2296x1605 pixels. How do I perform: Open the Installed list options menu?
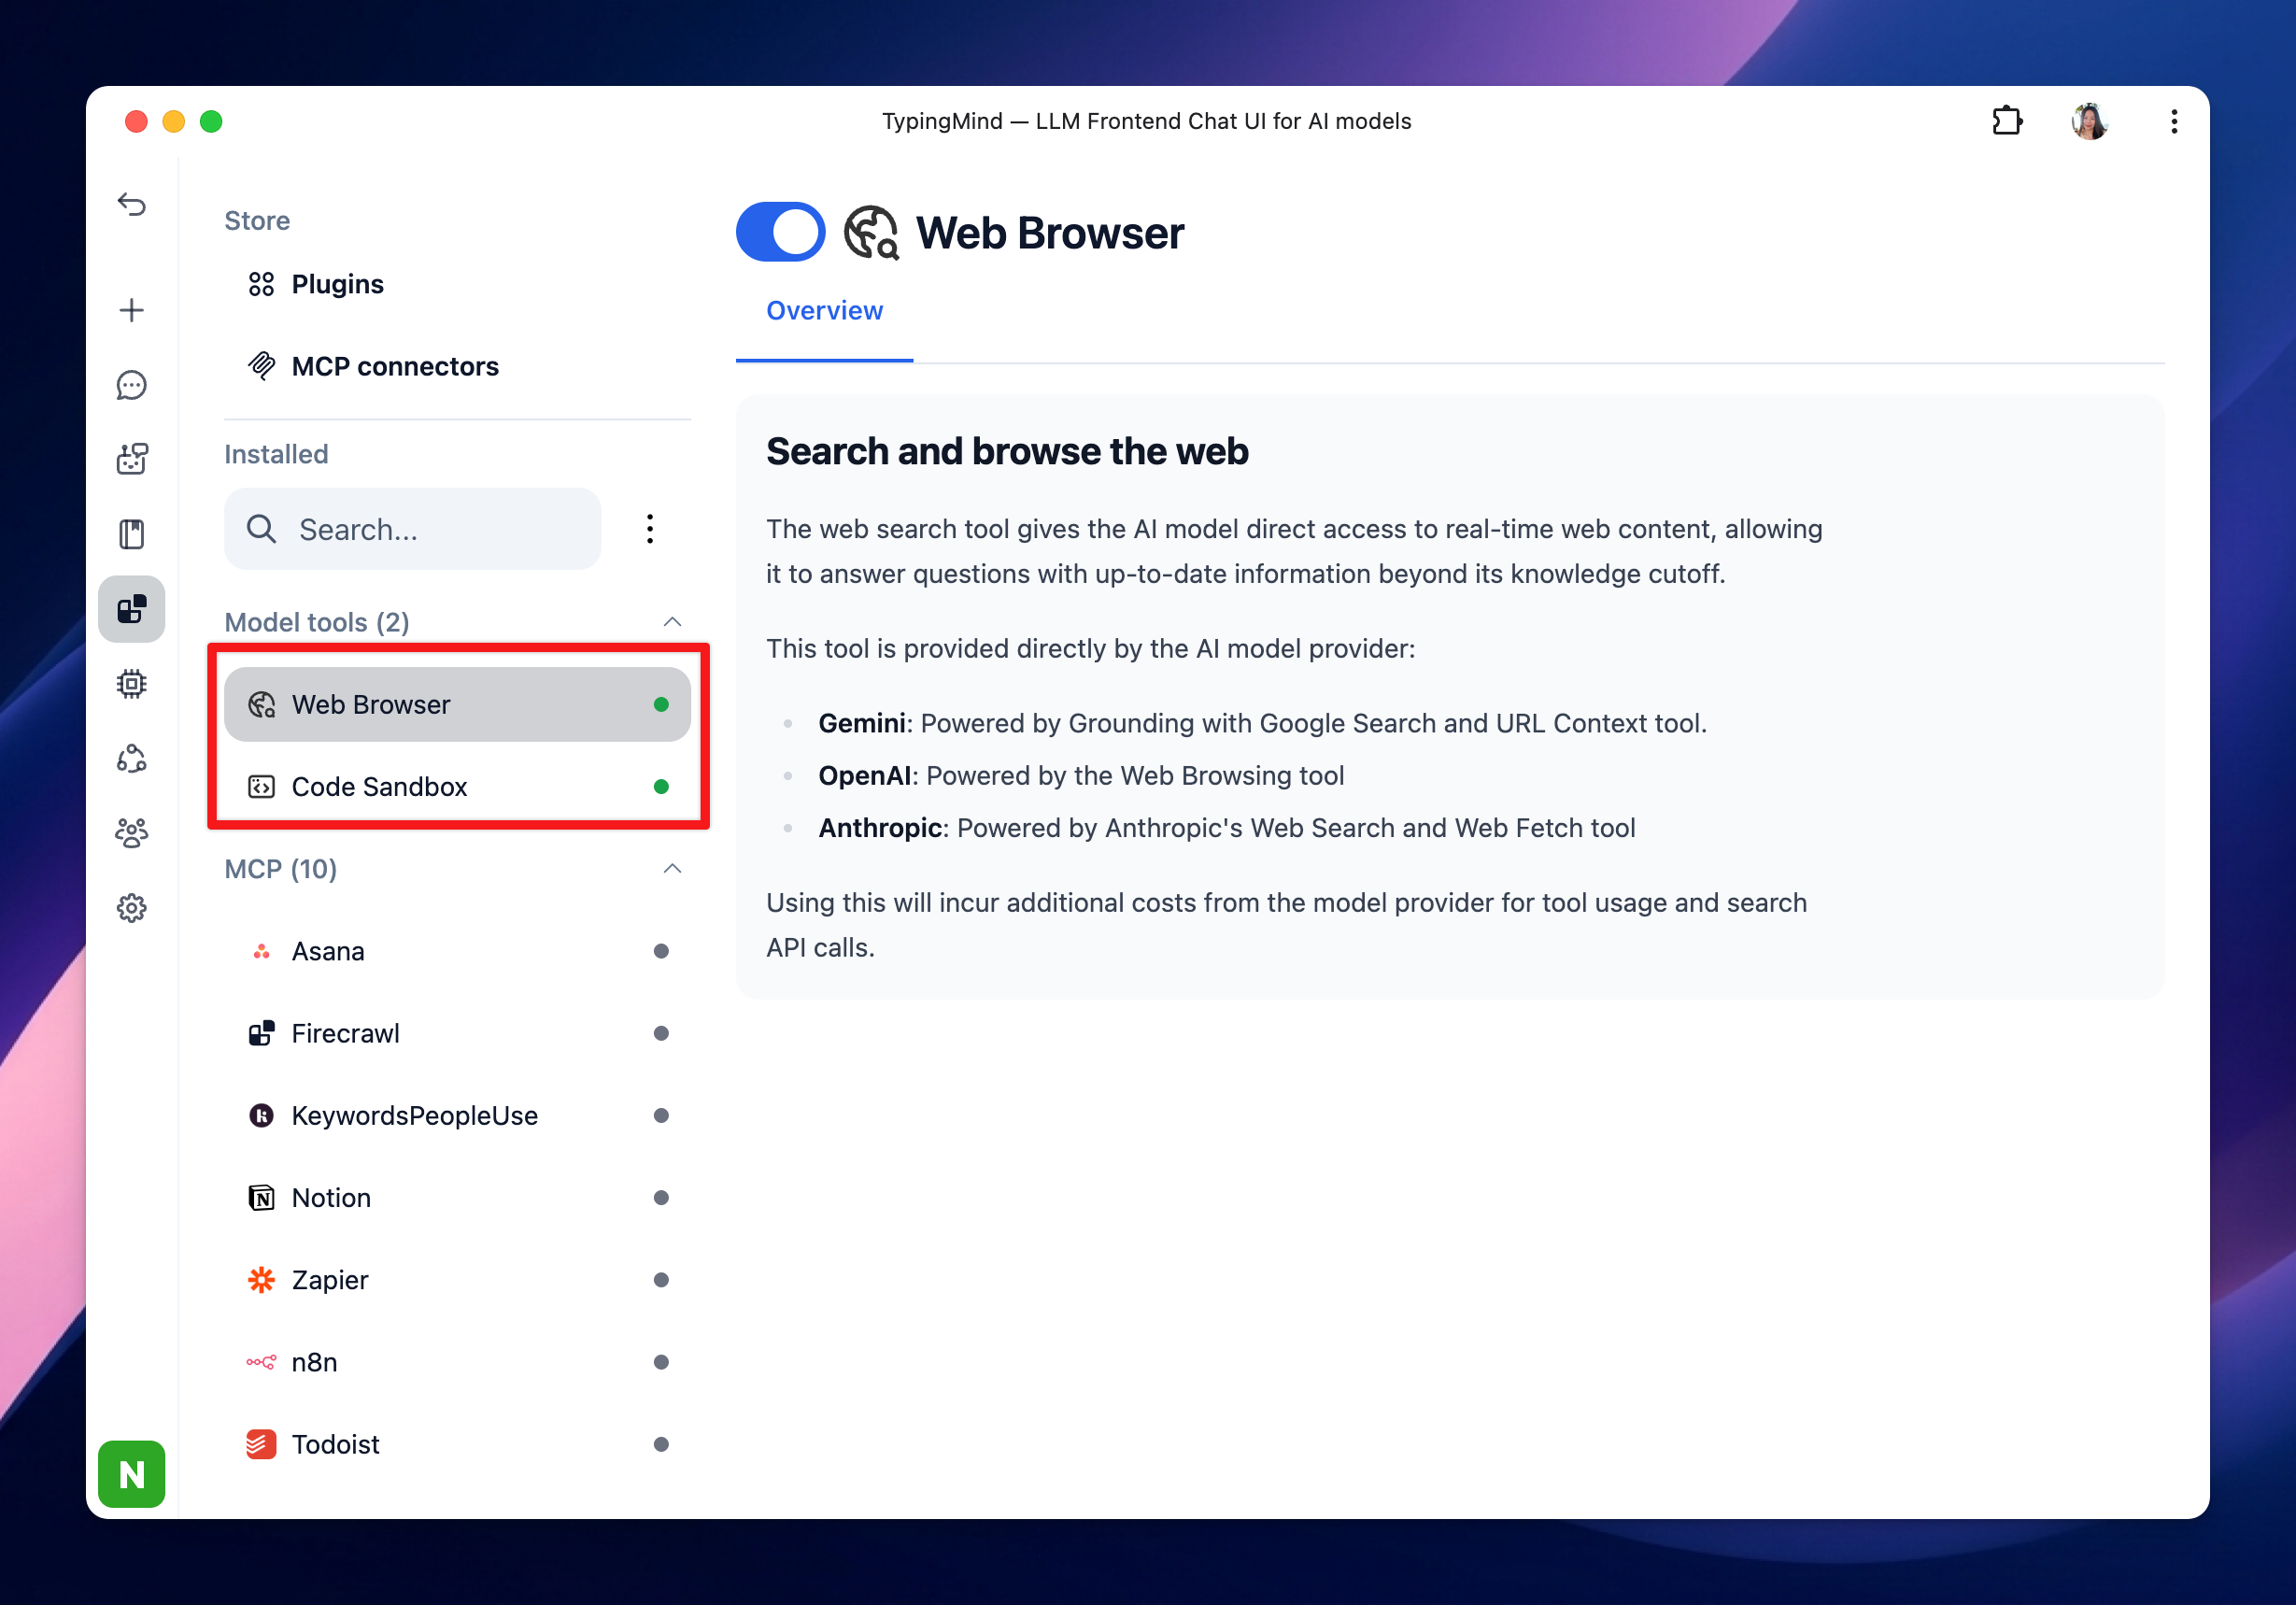coord(650,528)
